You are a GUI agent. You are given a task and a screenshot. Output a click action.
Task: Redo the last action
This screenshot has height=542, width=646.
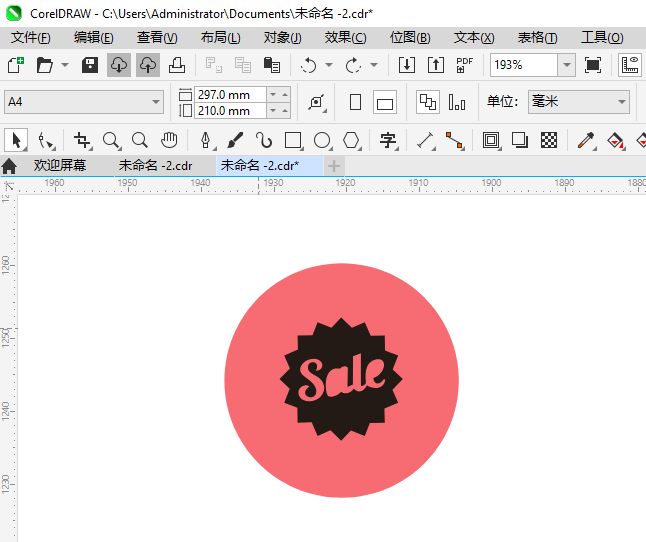click(x=353, y=65)
